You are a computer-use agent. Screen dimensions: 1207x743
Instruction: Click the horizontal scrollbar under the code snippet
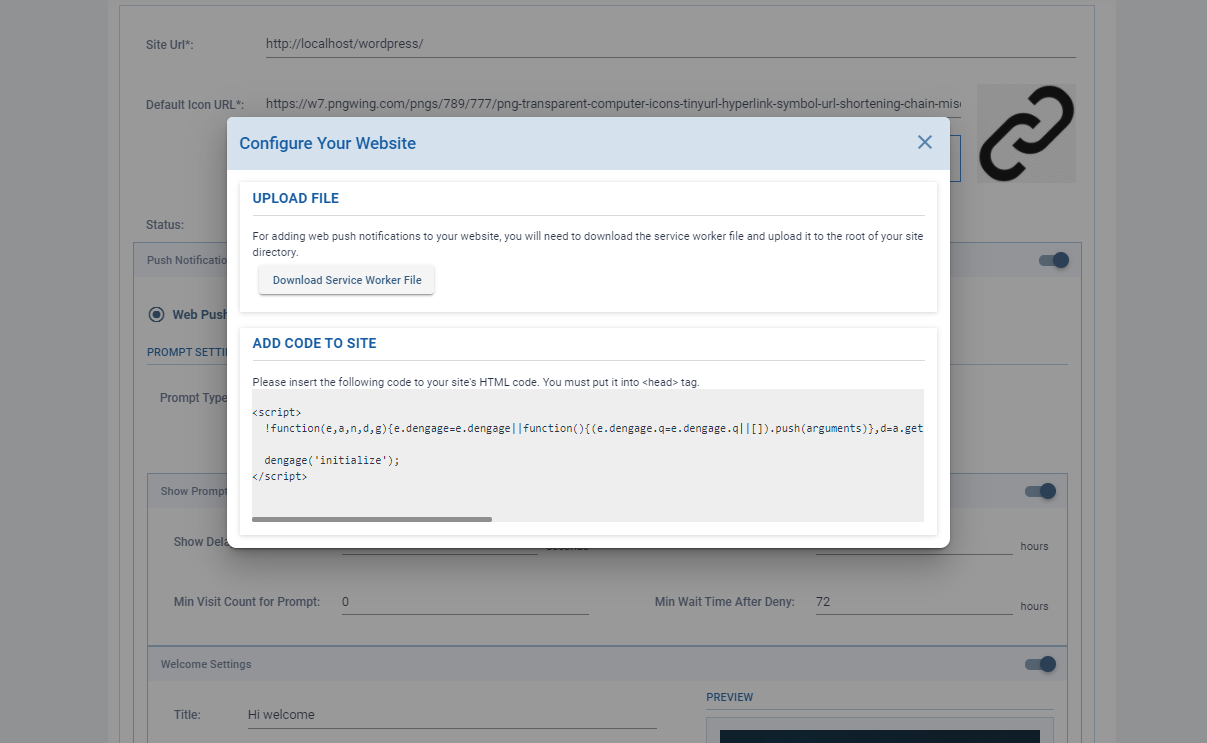[372, 519]
